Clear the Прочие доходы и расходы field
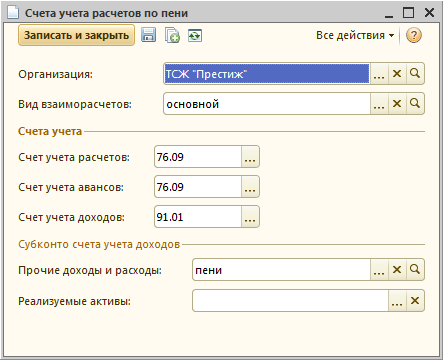Viewport: 443px width, 360px height. pyautogui.click(x=397, y=270)
